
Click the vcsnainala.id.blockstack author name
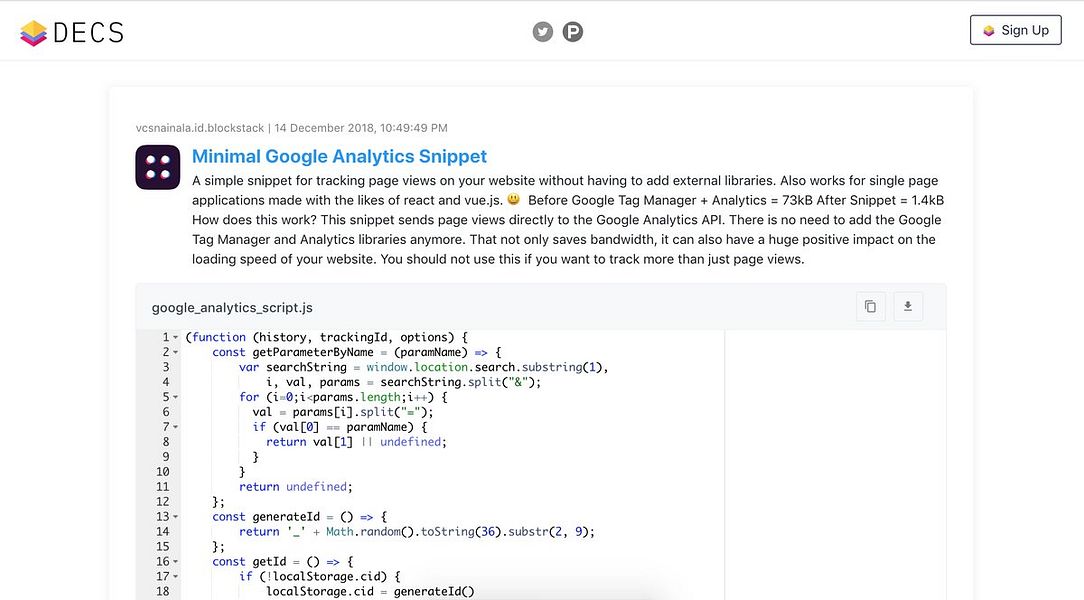pyautogui.click(x=200, y=128)
